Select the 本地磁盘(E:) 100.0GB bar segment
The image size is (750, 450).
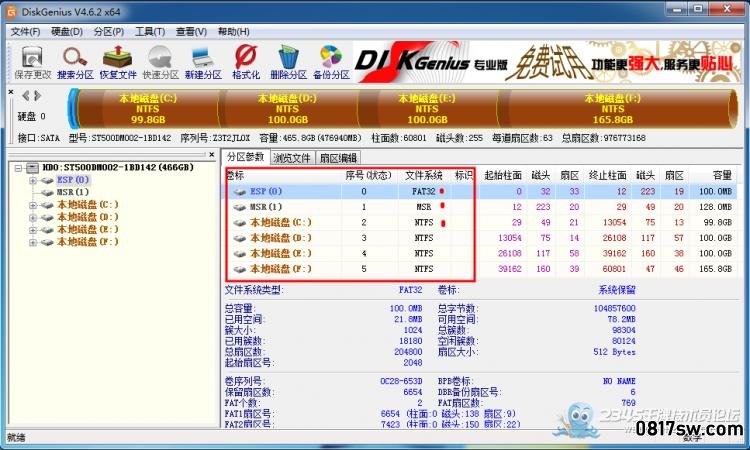click(x=427, y=109)
